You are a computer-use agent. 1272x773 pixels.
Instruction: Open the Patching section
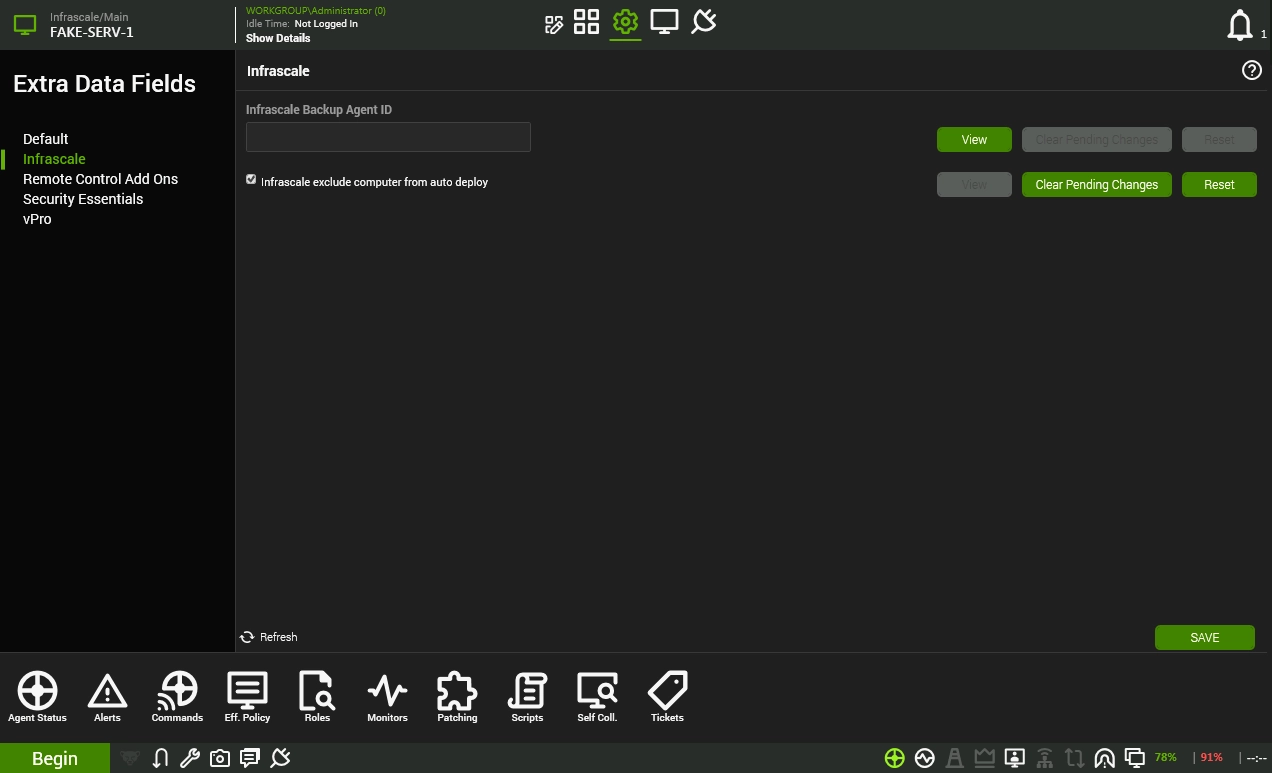[x=457, y=697]
